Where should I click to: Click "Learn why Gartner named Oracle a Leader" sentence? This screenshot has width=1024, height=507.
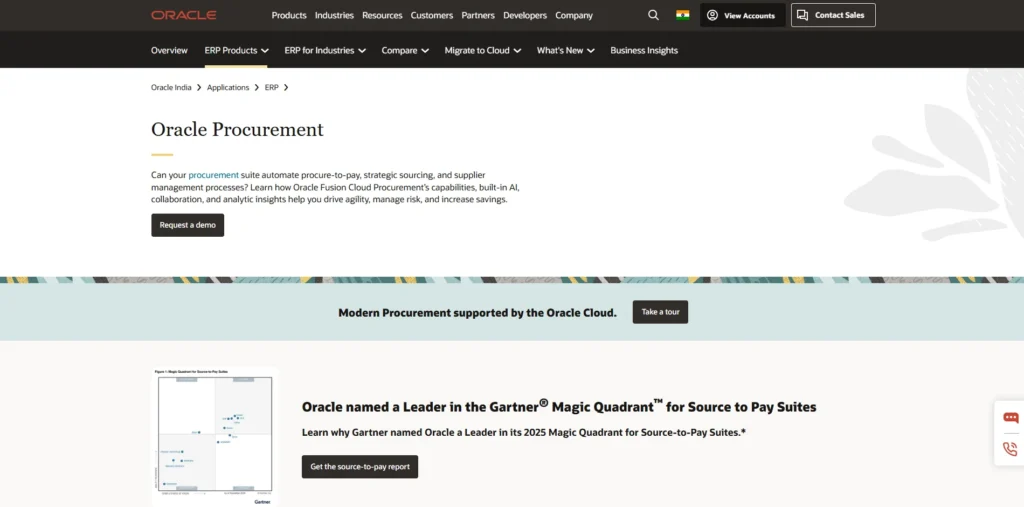(x=524, y=432)
